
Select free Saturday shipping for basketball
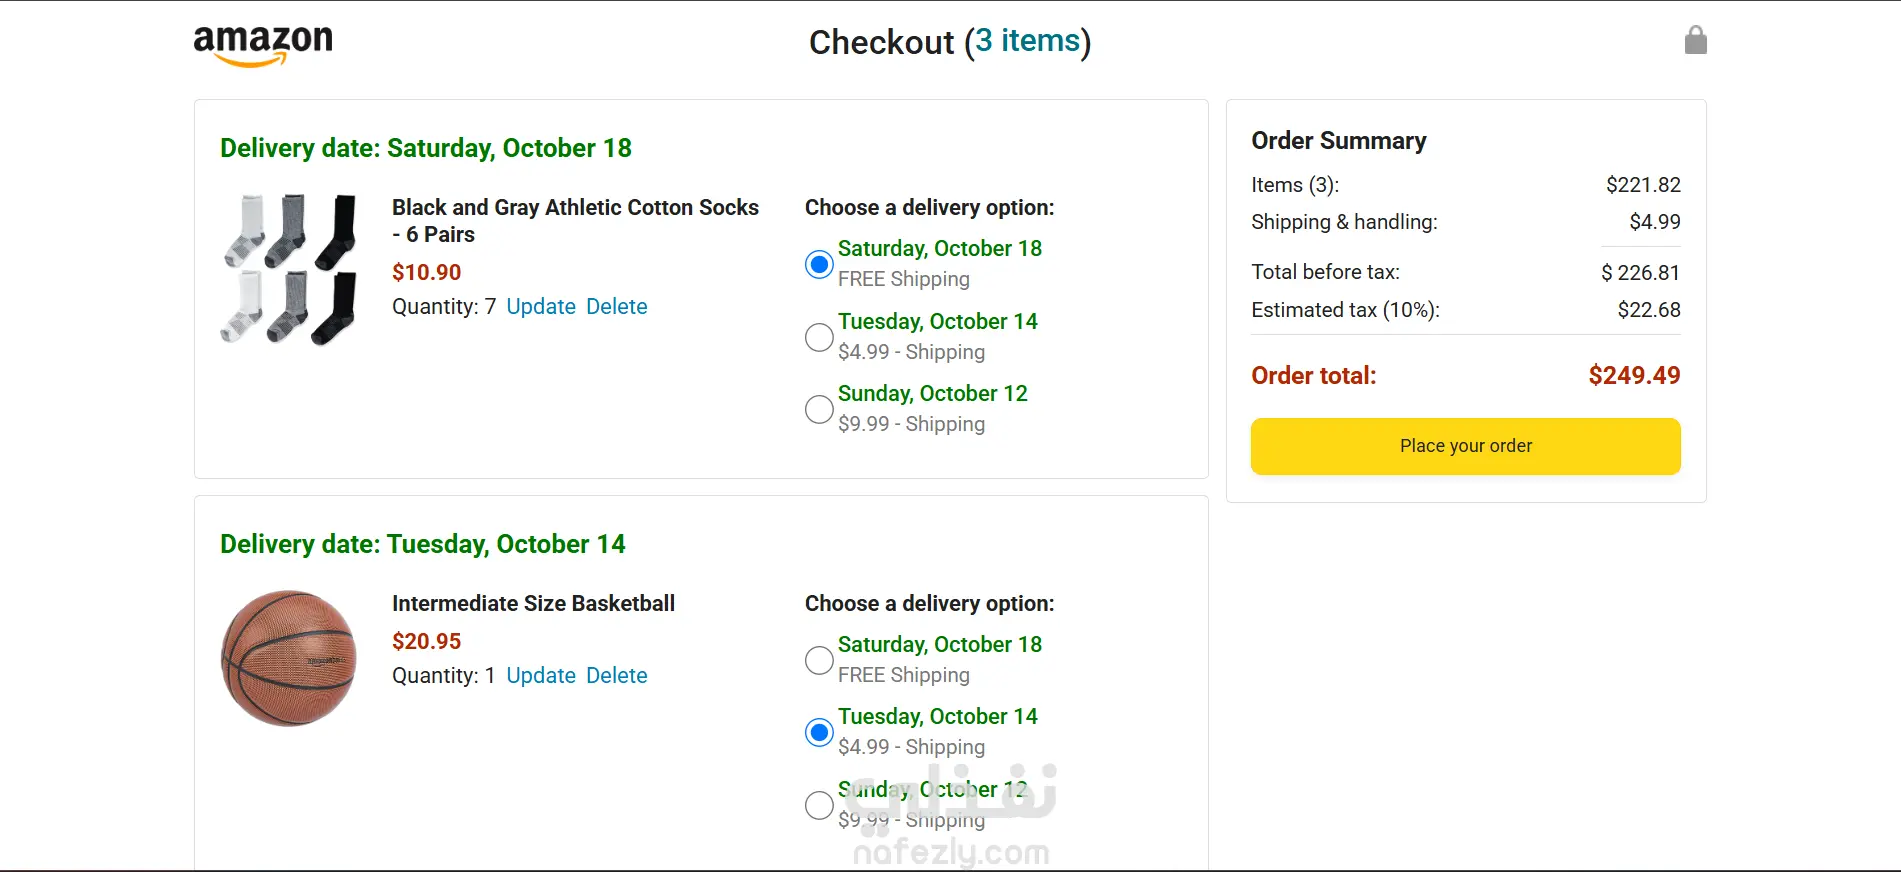pyautogui.click(x=819, y=660)
